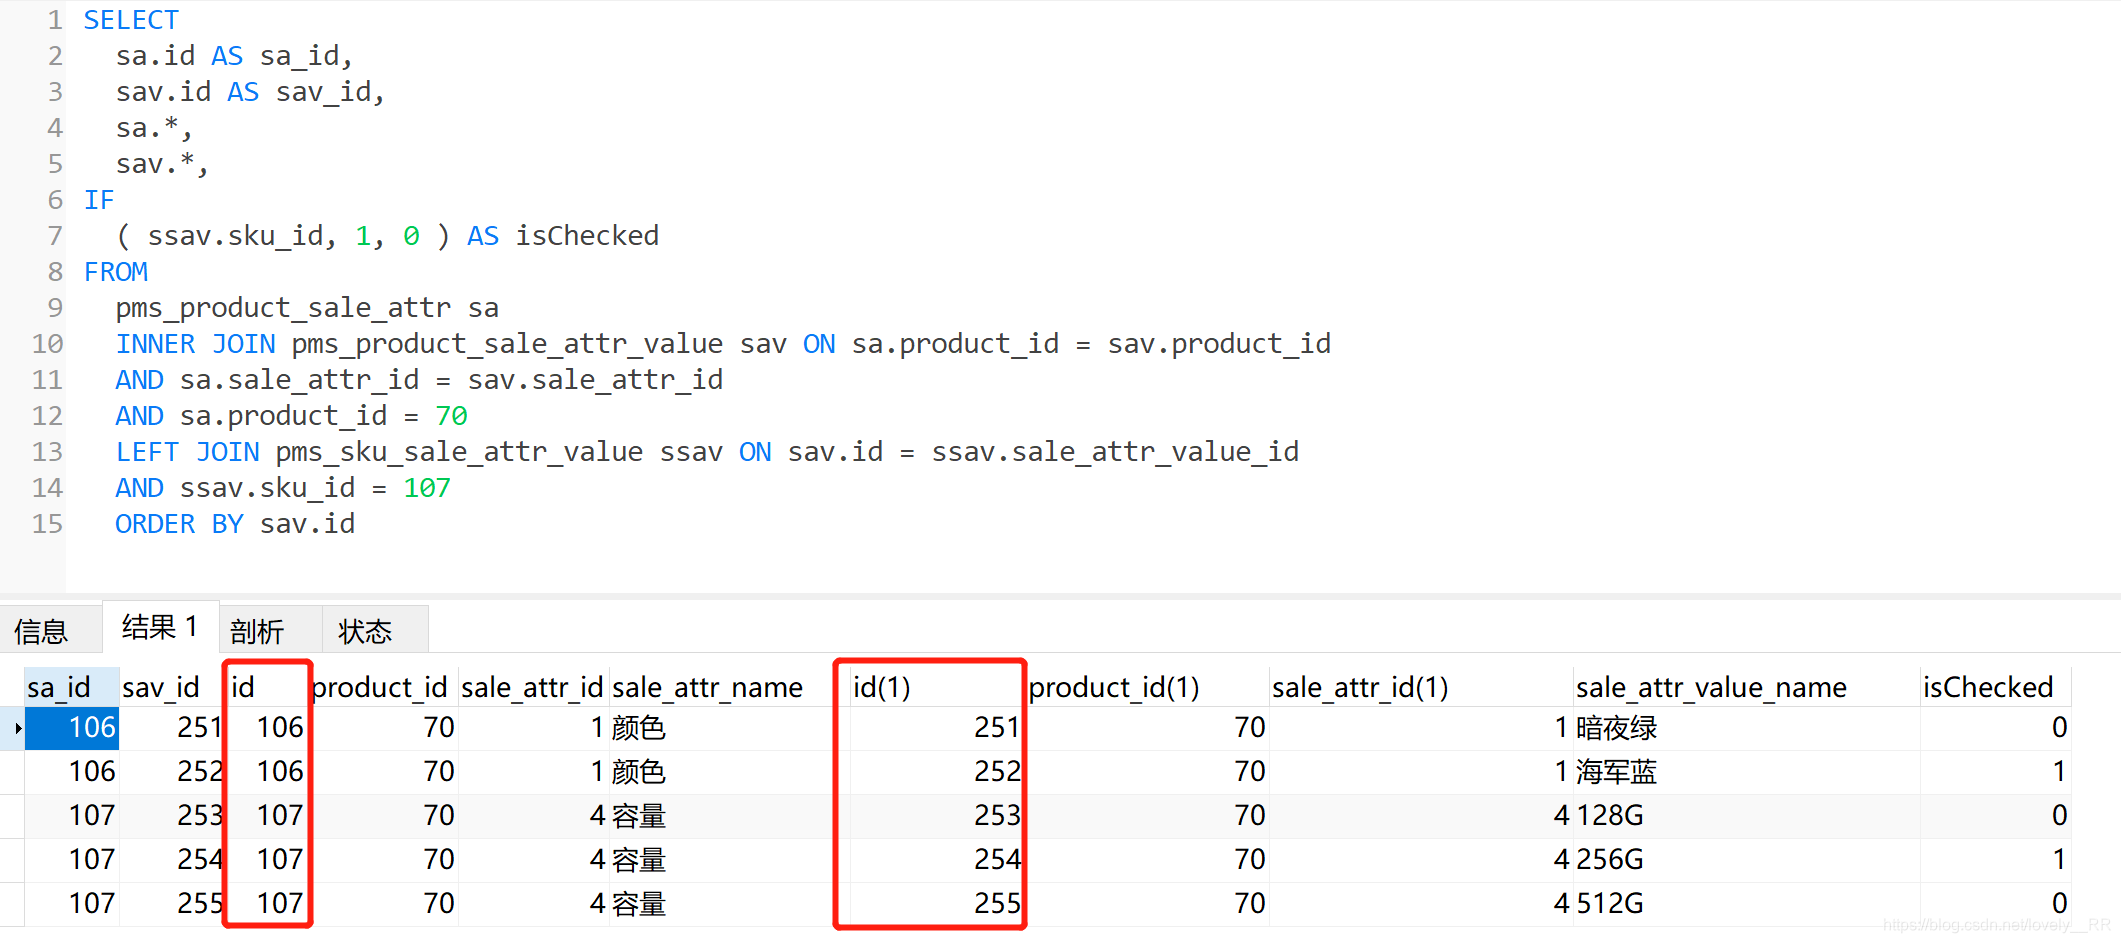Click the value 70 on line 12
The image size is (2121, 943).
point(451,416)
